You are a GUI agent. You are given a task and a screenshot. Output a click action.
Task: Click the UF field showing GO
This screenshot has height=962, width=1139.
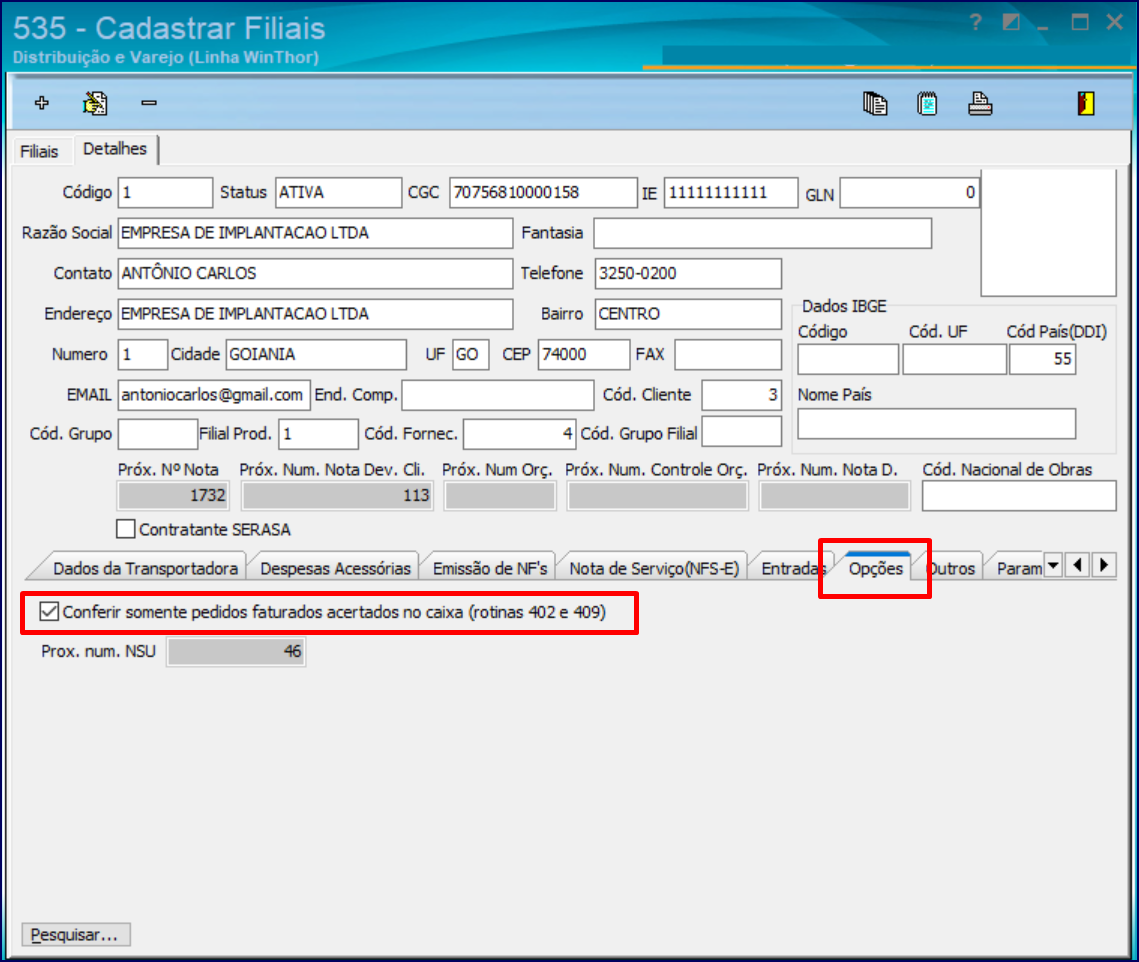point(471,355)
